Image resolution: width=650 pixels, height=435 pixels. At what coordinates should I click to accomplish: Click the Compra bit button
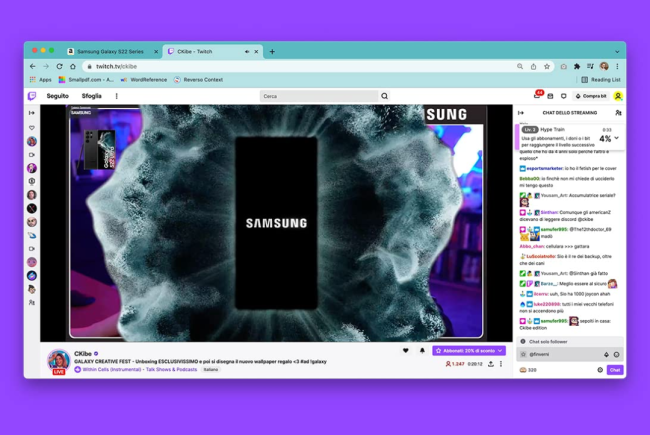tap(591, 96)
